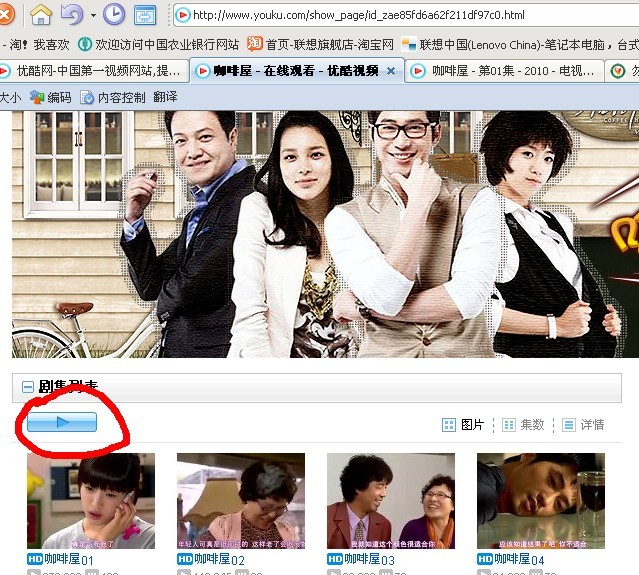Click the blue play button
The height and width of the screenshot is (575, 639).
pos(62,422)
